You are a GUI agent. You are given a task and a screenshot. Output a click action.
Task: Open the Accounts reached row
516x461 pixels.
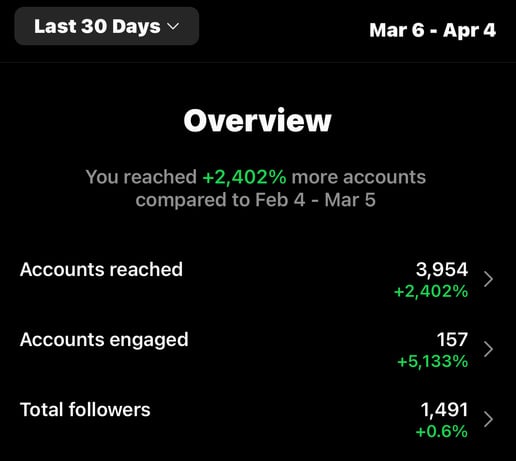257,279
